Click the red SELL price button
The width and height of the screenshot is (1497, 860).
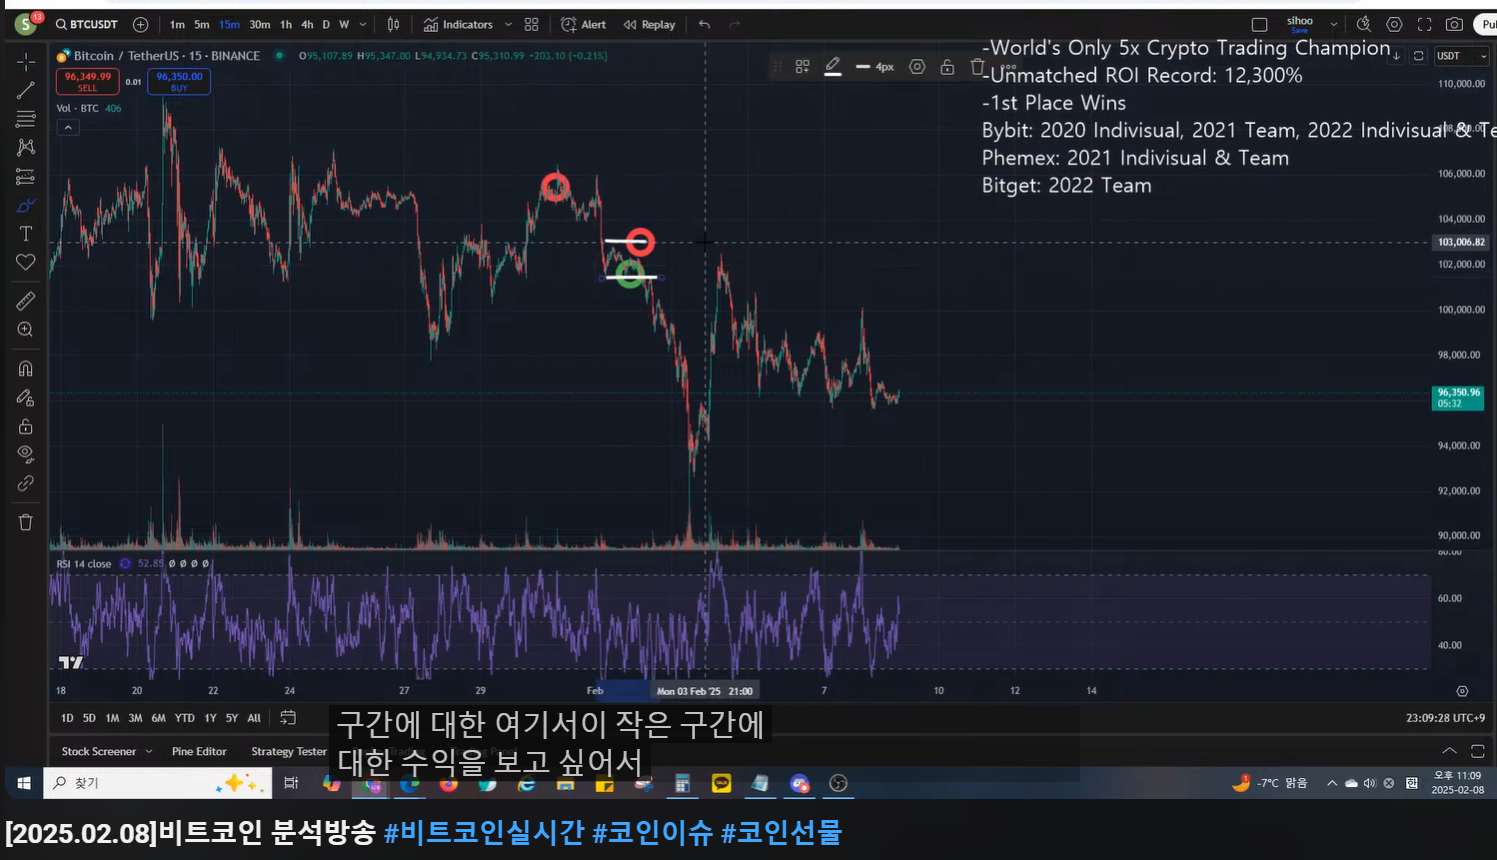pos(88,81)
